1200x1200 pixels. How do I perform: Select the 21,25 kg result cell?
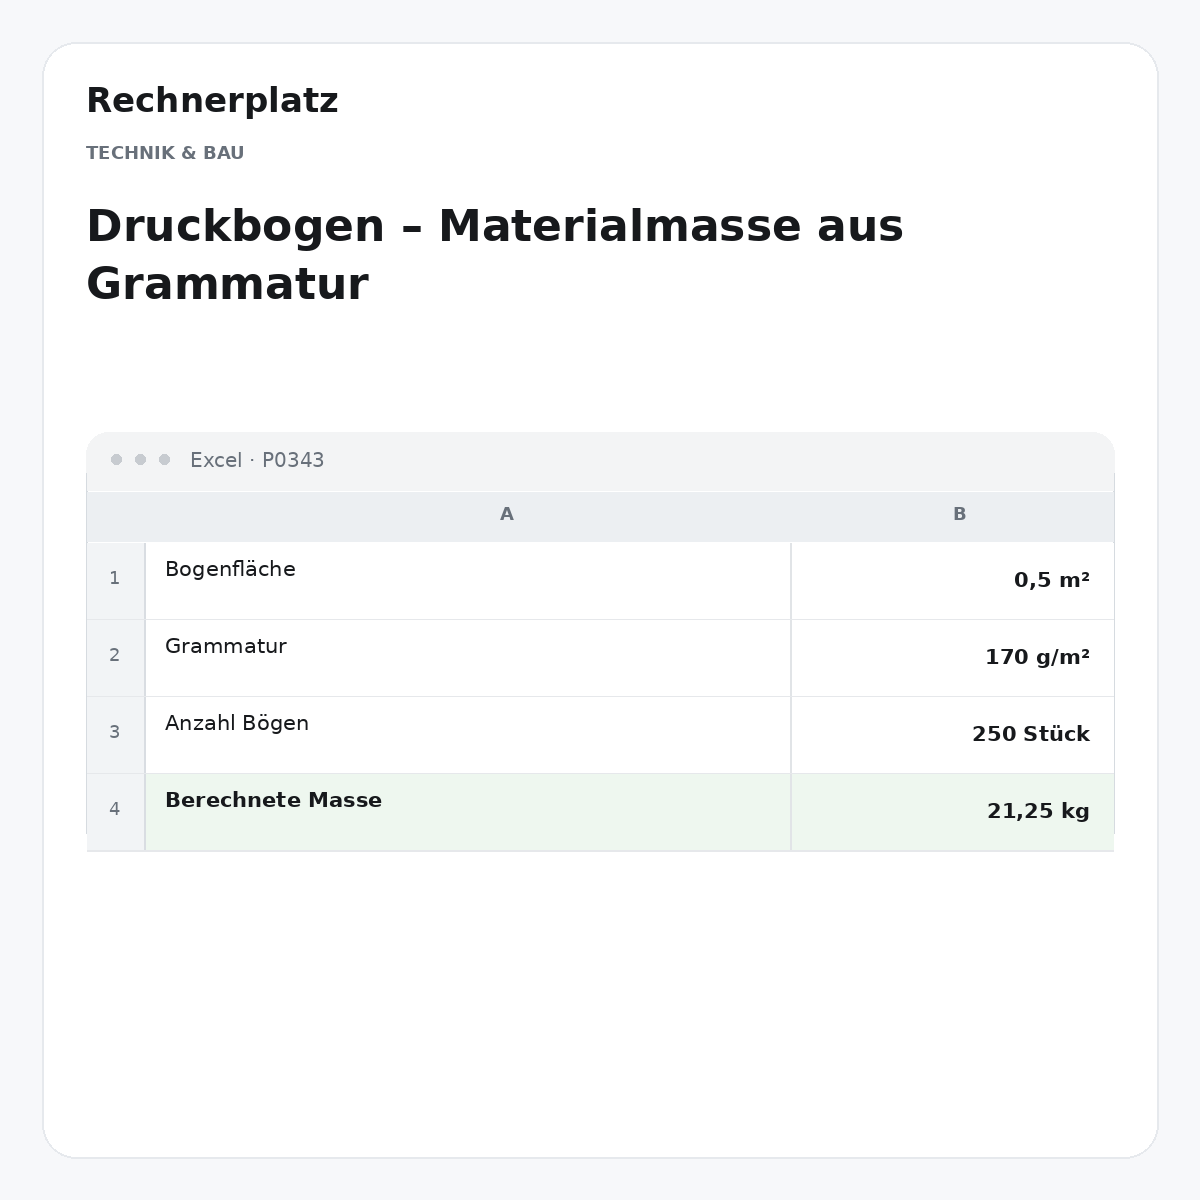click(x=953, y=812)
